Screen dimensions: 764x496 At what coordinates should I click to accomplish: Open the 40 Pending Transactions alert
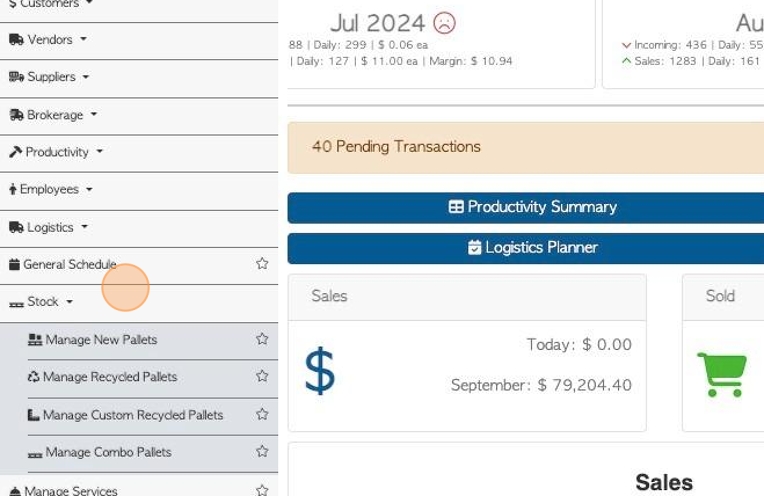(x=526, y=148)
